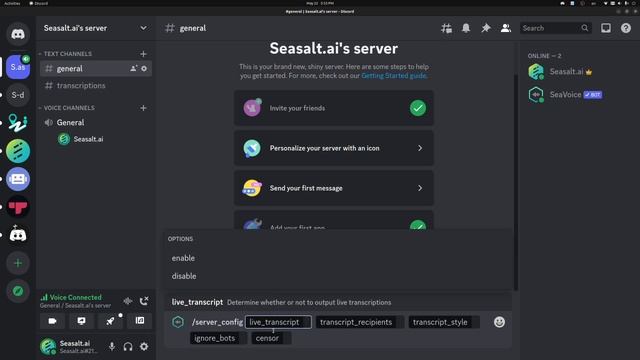640x360 pixels.
Task: Open User Settings gear icon
Action: pos(144,347)
